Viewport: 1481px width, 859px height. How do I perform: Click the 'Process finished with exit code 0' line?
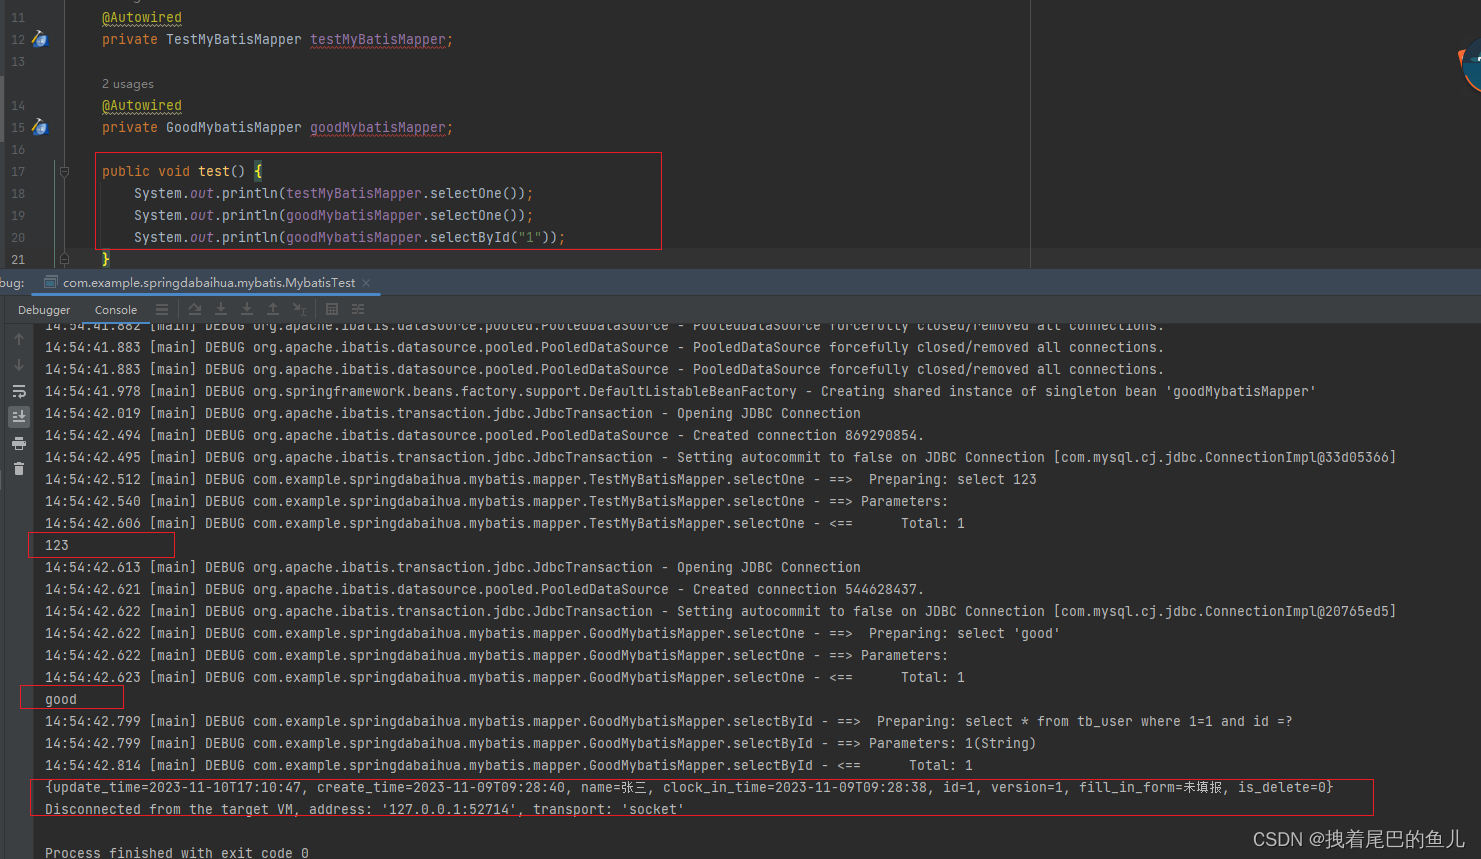click(x=177, y=852)
